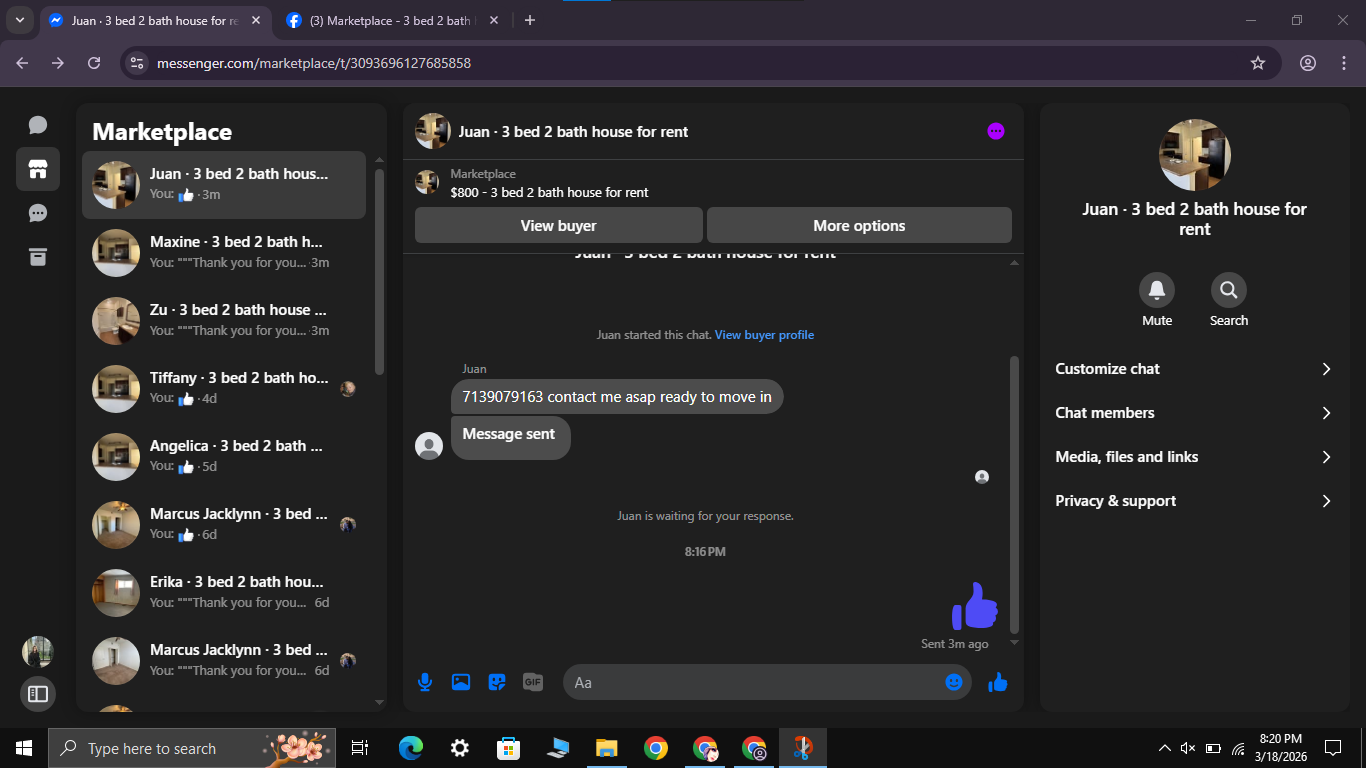Image resolution: width=1366 pixels, height=768 pixels.
Task: Reload the page in Chrome
Action: pos(94,63)
